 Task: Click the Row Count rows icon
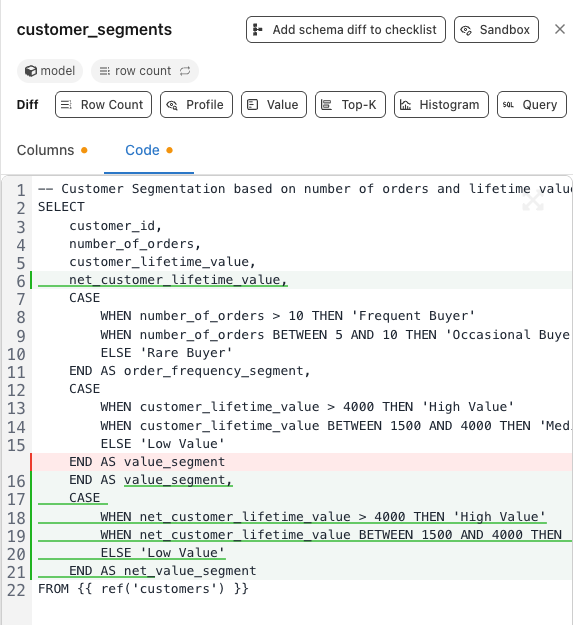pyautogui.click(x=66, y=105)
